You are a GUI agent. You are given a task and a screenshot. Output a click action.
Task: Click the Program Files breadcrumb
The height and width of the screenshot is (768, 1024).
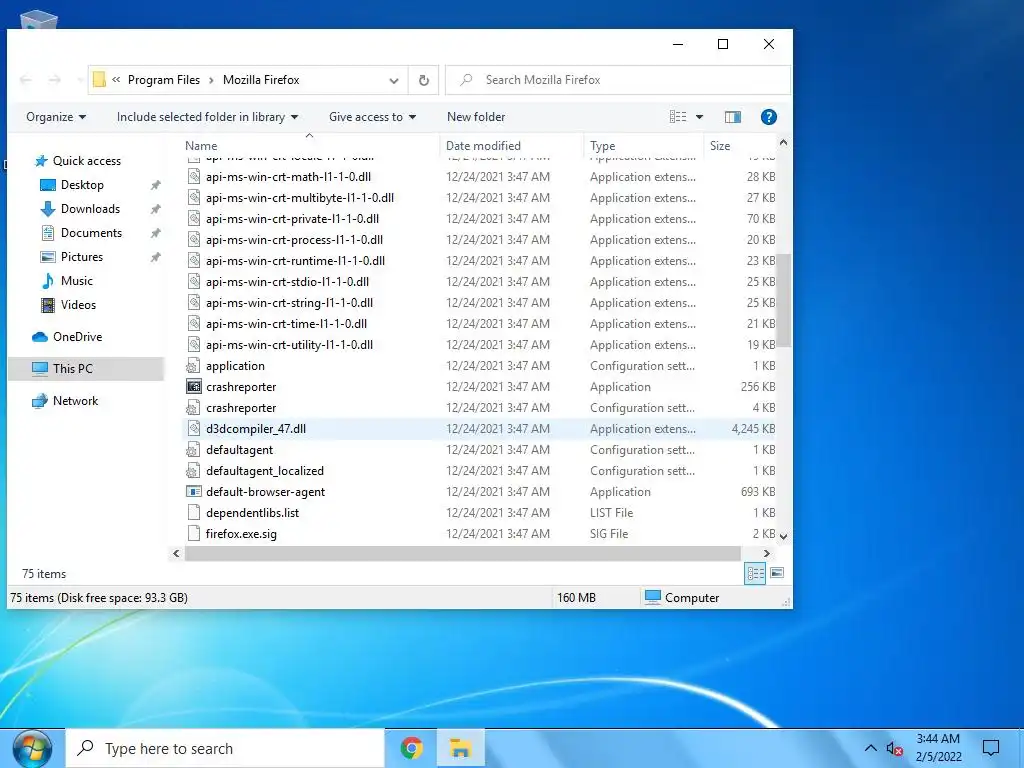[164, 80]
